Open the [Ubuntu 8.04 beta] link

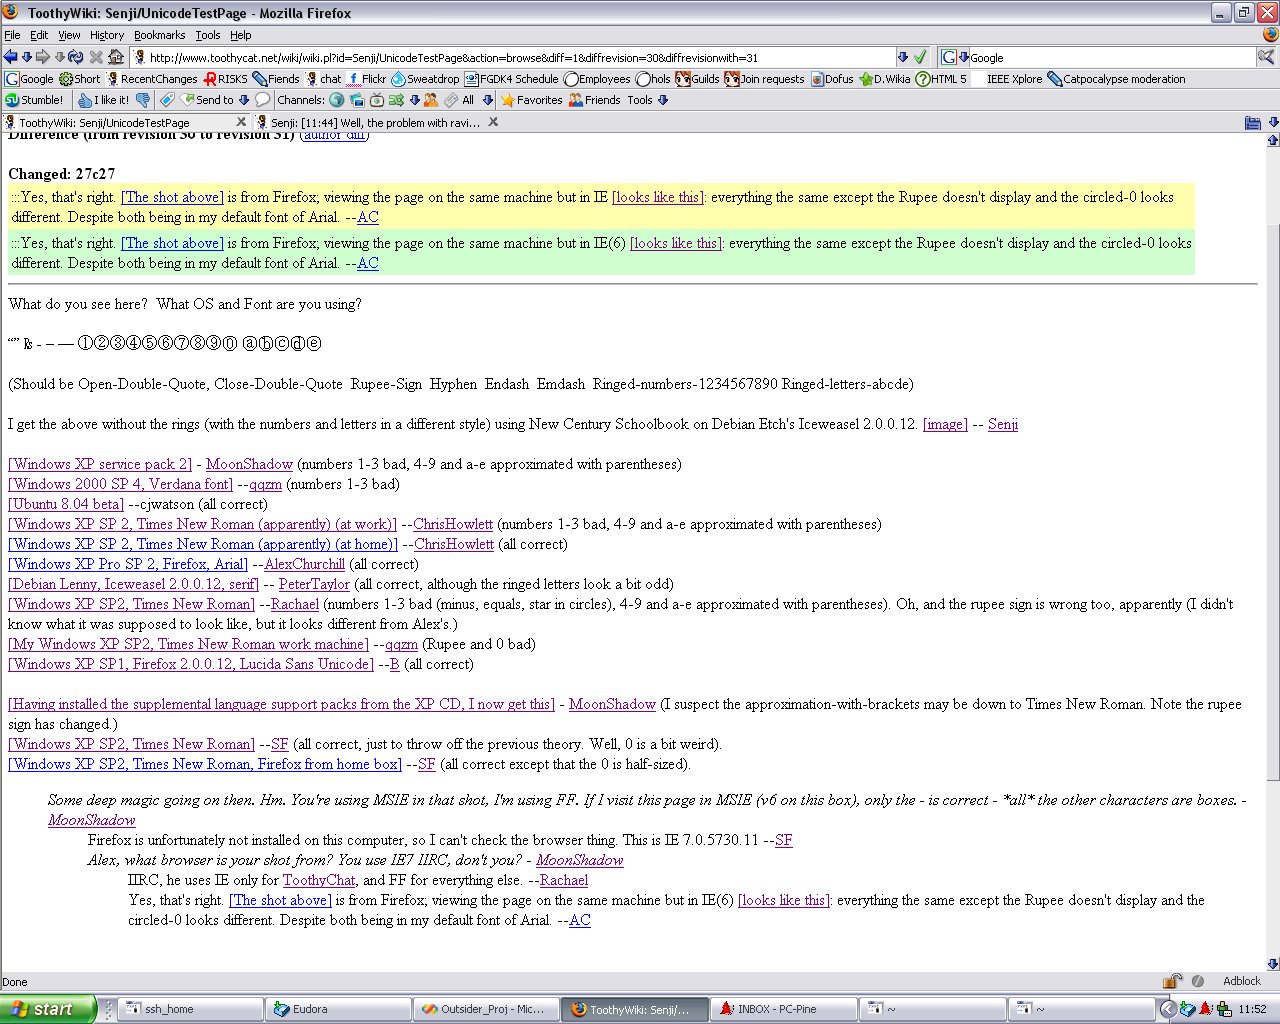pos(66,504)
